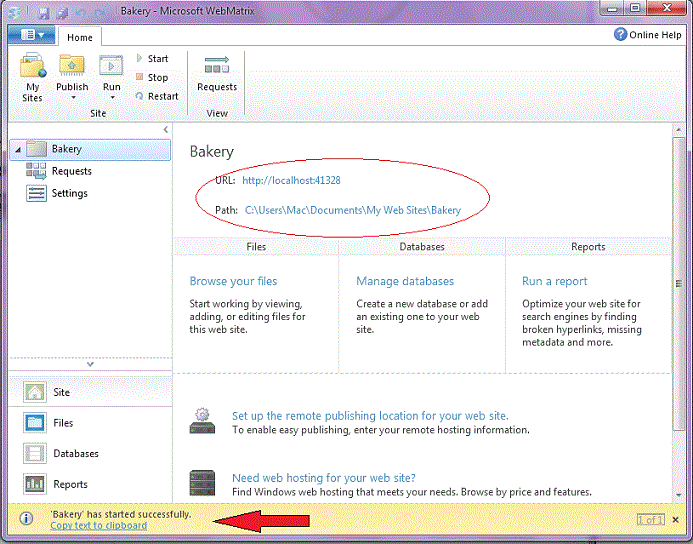Click Need web hosting for your web site link

(x=324, y=478)
